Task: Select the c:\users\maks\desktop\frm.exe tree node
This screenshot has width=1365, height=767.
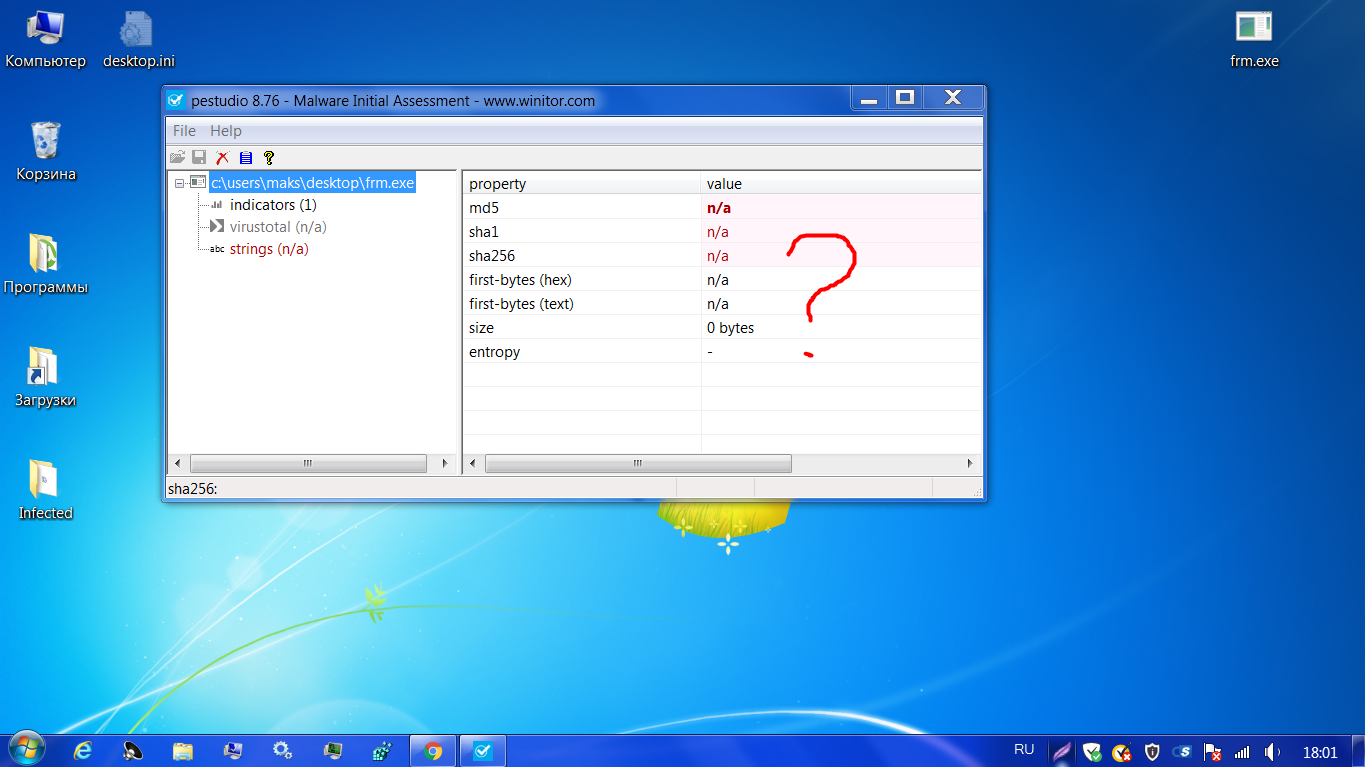Action: 312,183
